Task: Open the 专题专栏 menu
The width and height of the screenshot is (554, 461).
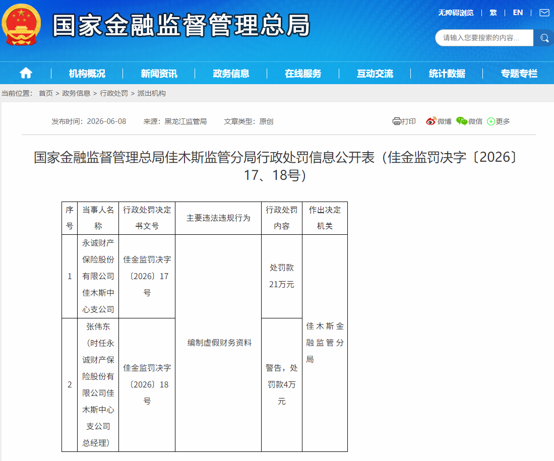Action: tap(519, 73)
